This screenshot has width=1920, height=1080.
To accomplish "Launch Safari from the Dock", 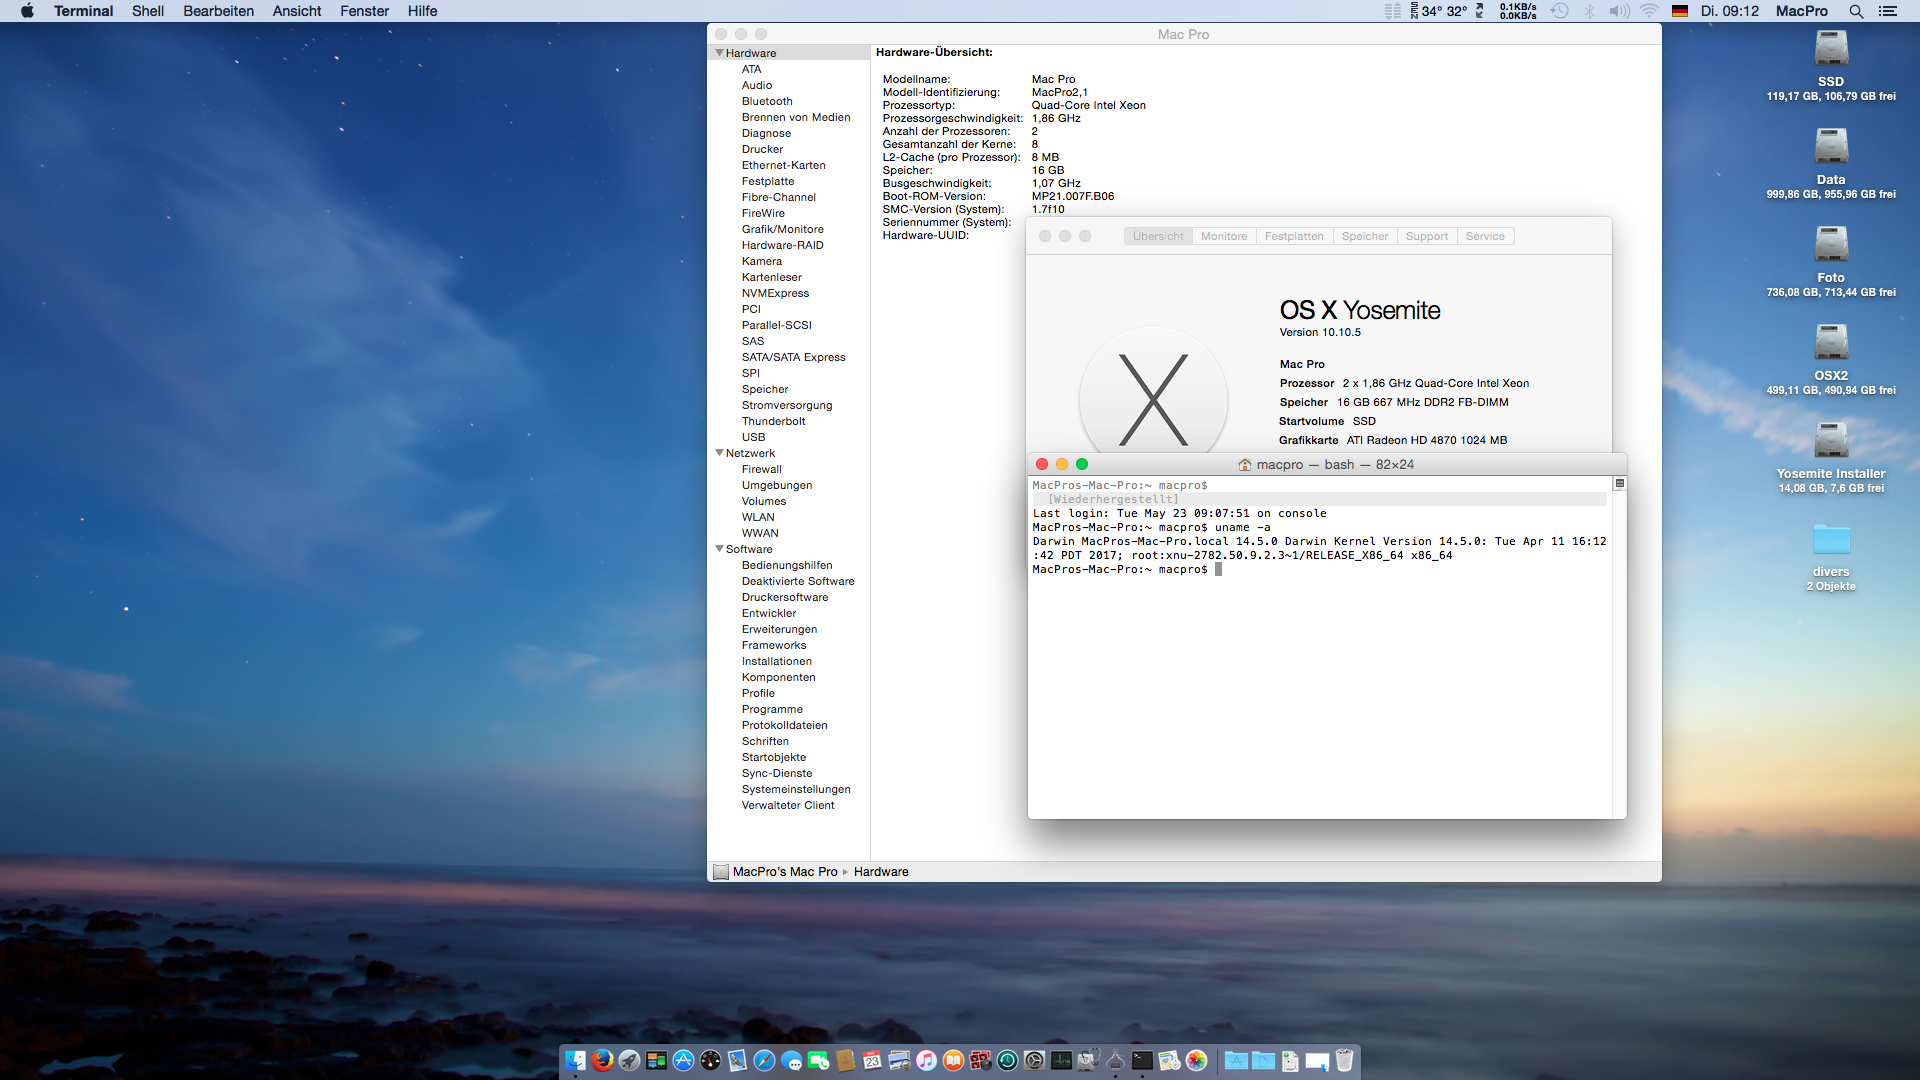I will tap(764, 1060).
